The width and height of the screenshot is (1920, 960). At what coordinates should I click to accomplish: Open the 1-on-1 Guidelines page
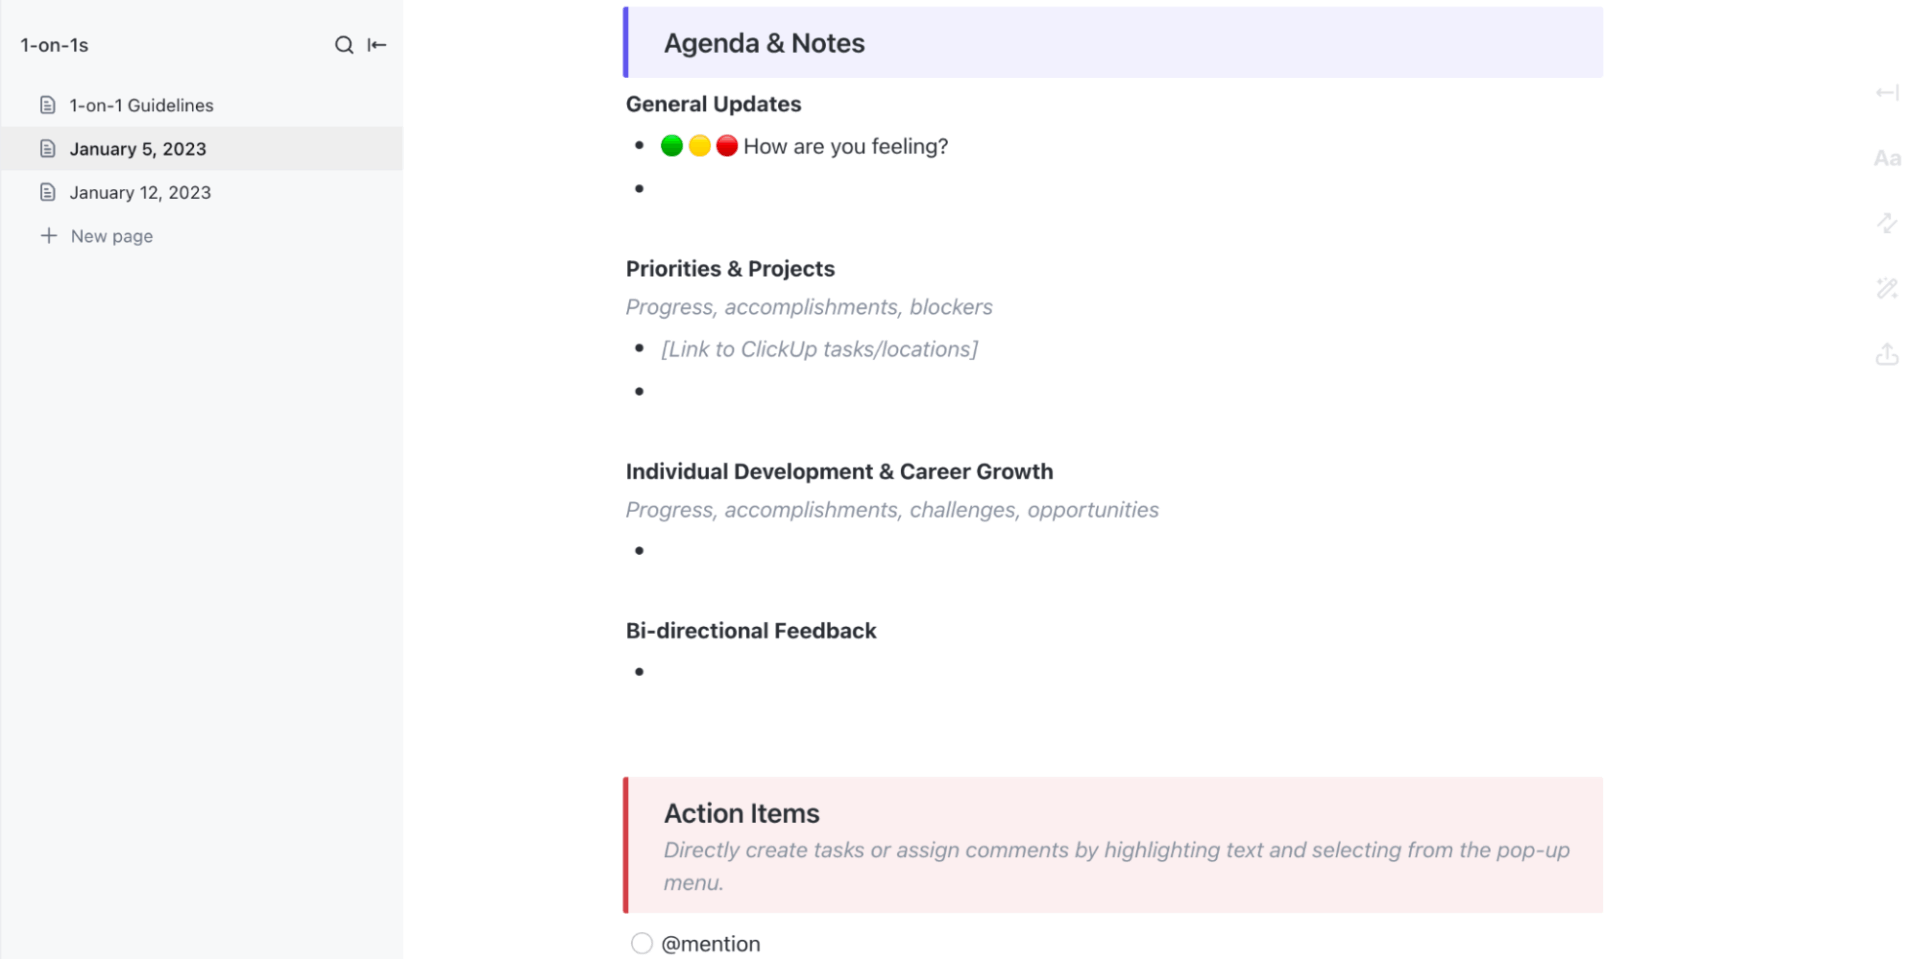pos(141,104)
